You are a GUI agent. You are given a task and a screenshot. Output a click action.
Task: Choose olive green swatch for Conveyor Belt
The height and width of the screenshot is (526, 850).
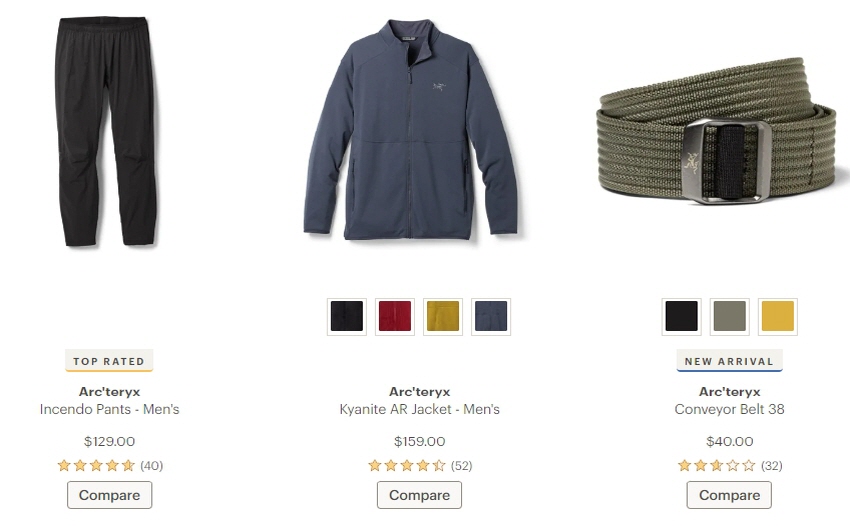730,316
